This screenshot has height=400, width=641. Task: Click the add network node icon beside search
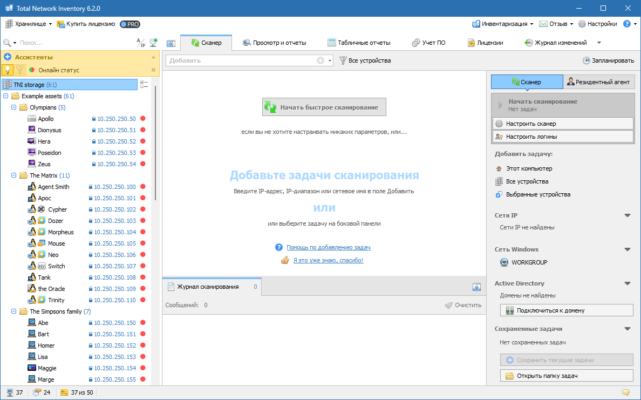[154, 43]
